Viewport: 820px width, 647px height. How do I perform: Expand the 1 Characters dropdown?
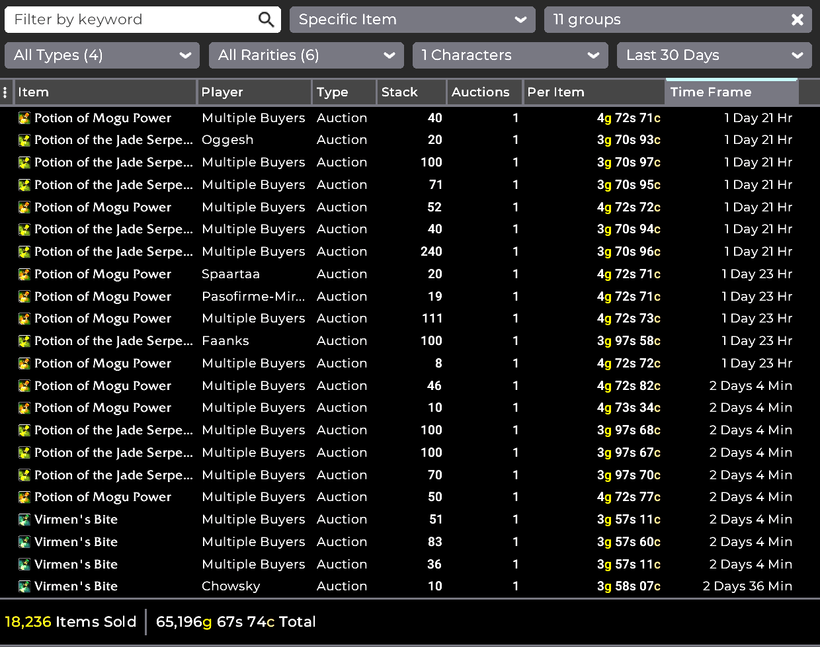point(510,55)
